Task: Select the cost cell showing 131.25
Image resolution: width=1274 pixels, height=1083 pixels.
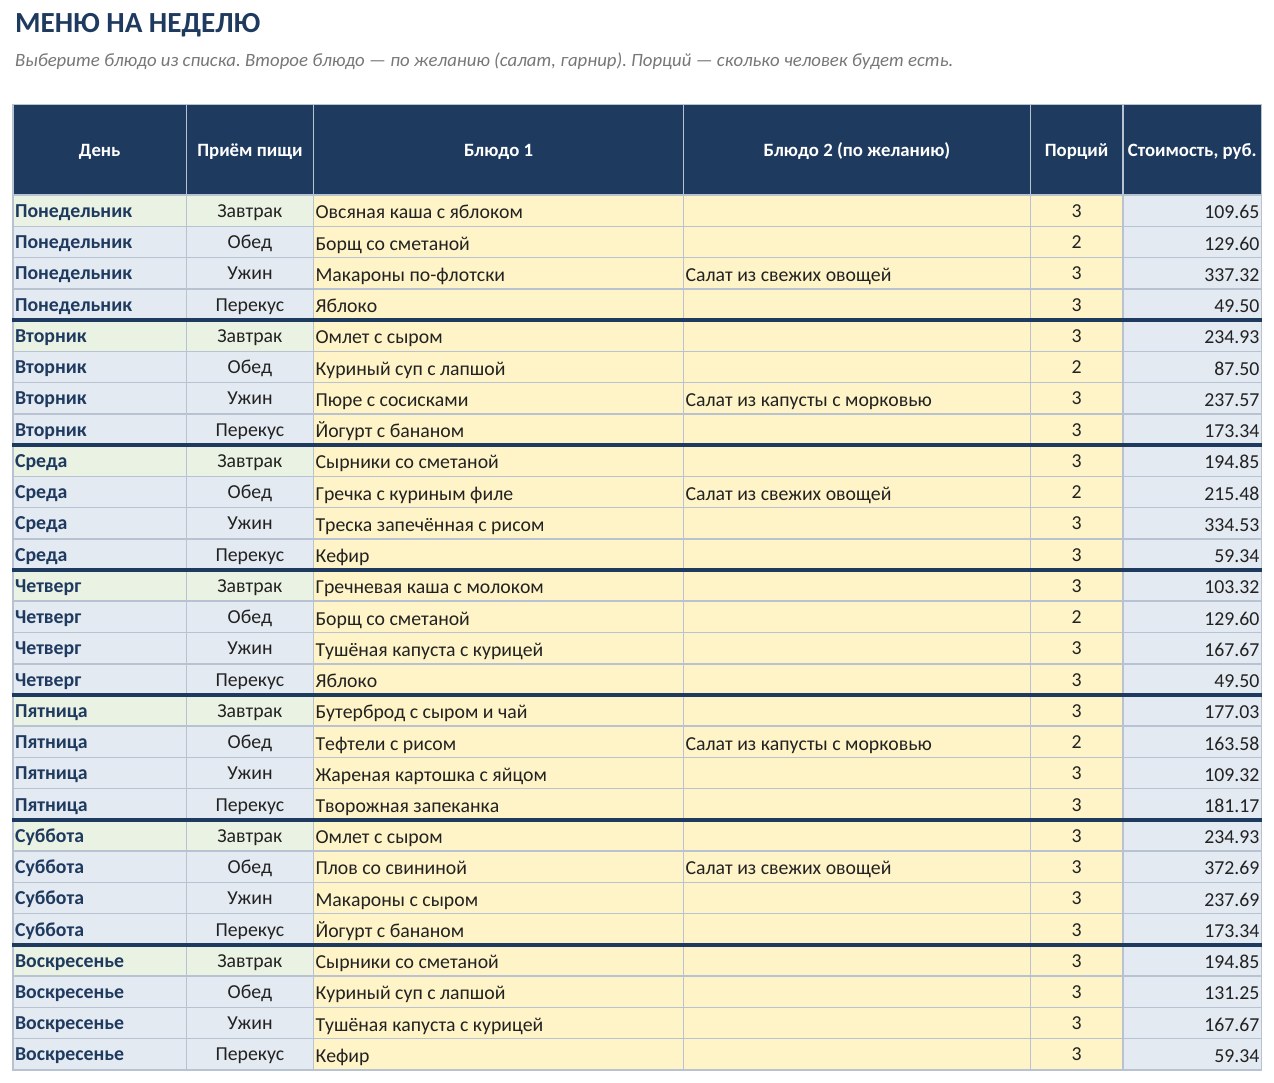Action: coord(1192,992)
